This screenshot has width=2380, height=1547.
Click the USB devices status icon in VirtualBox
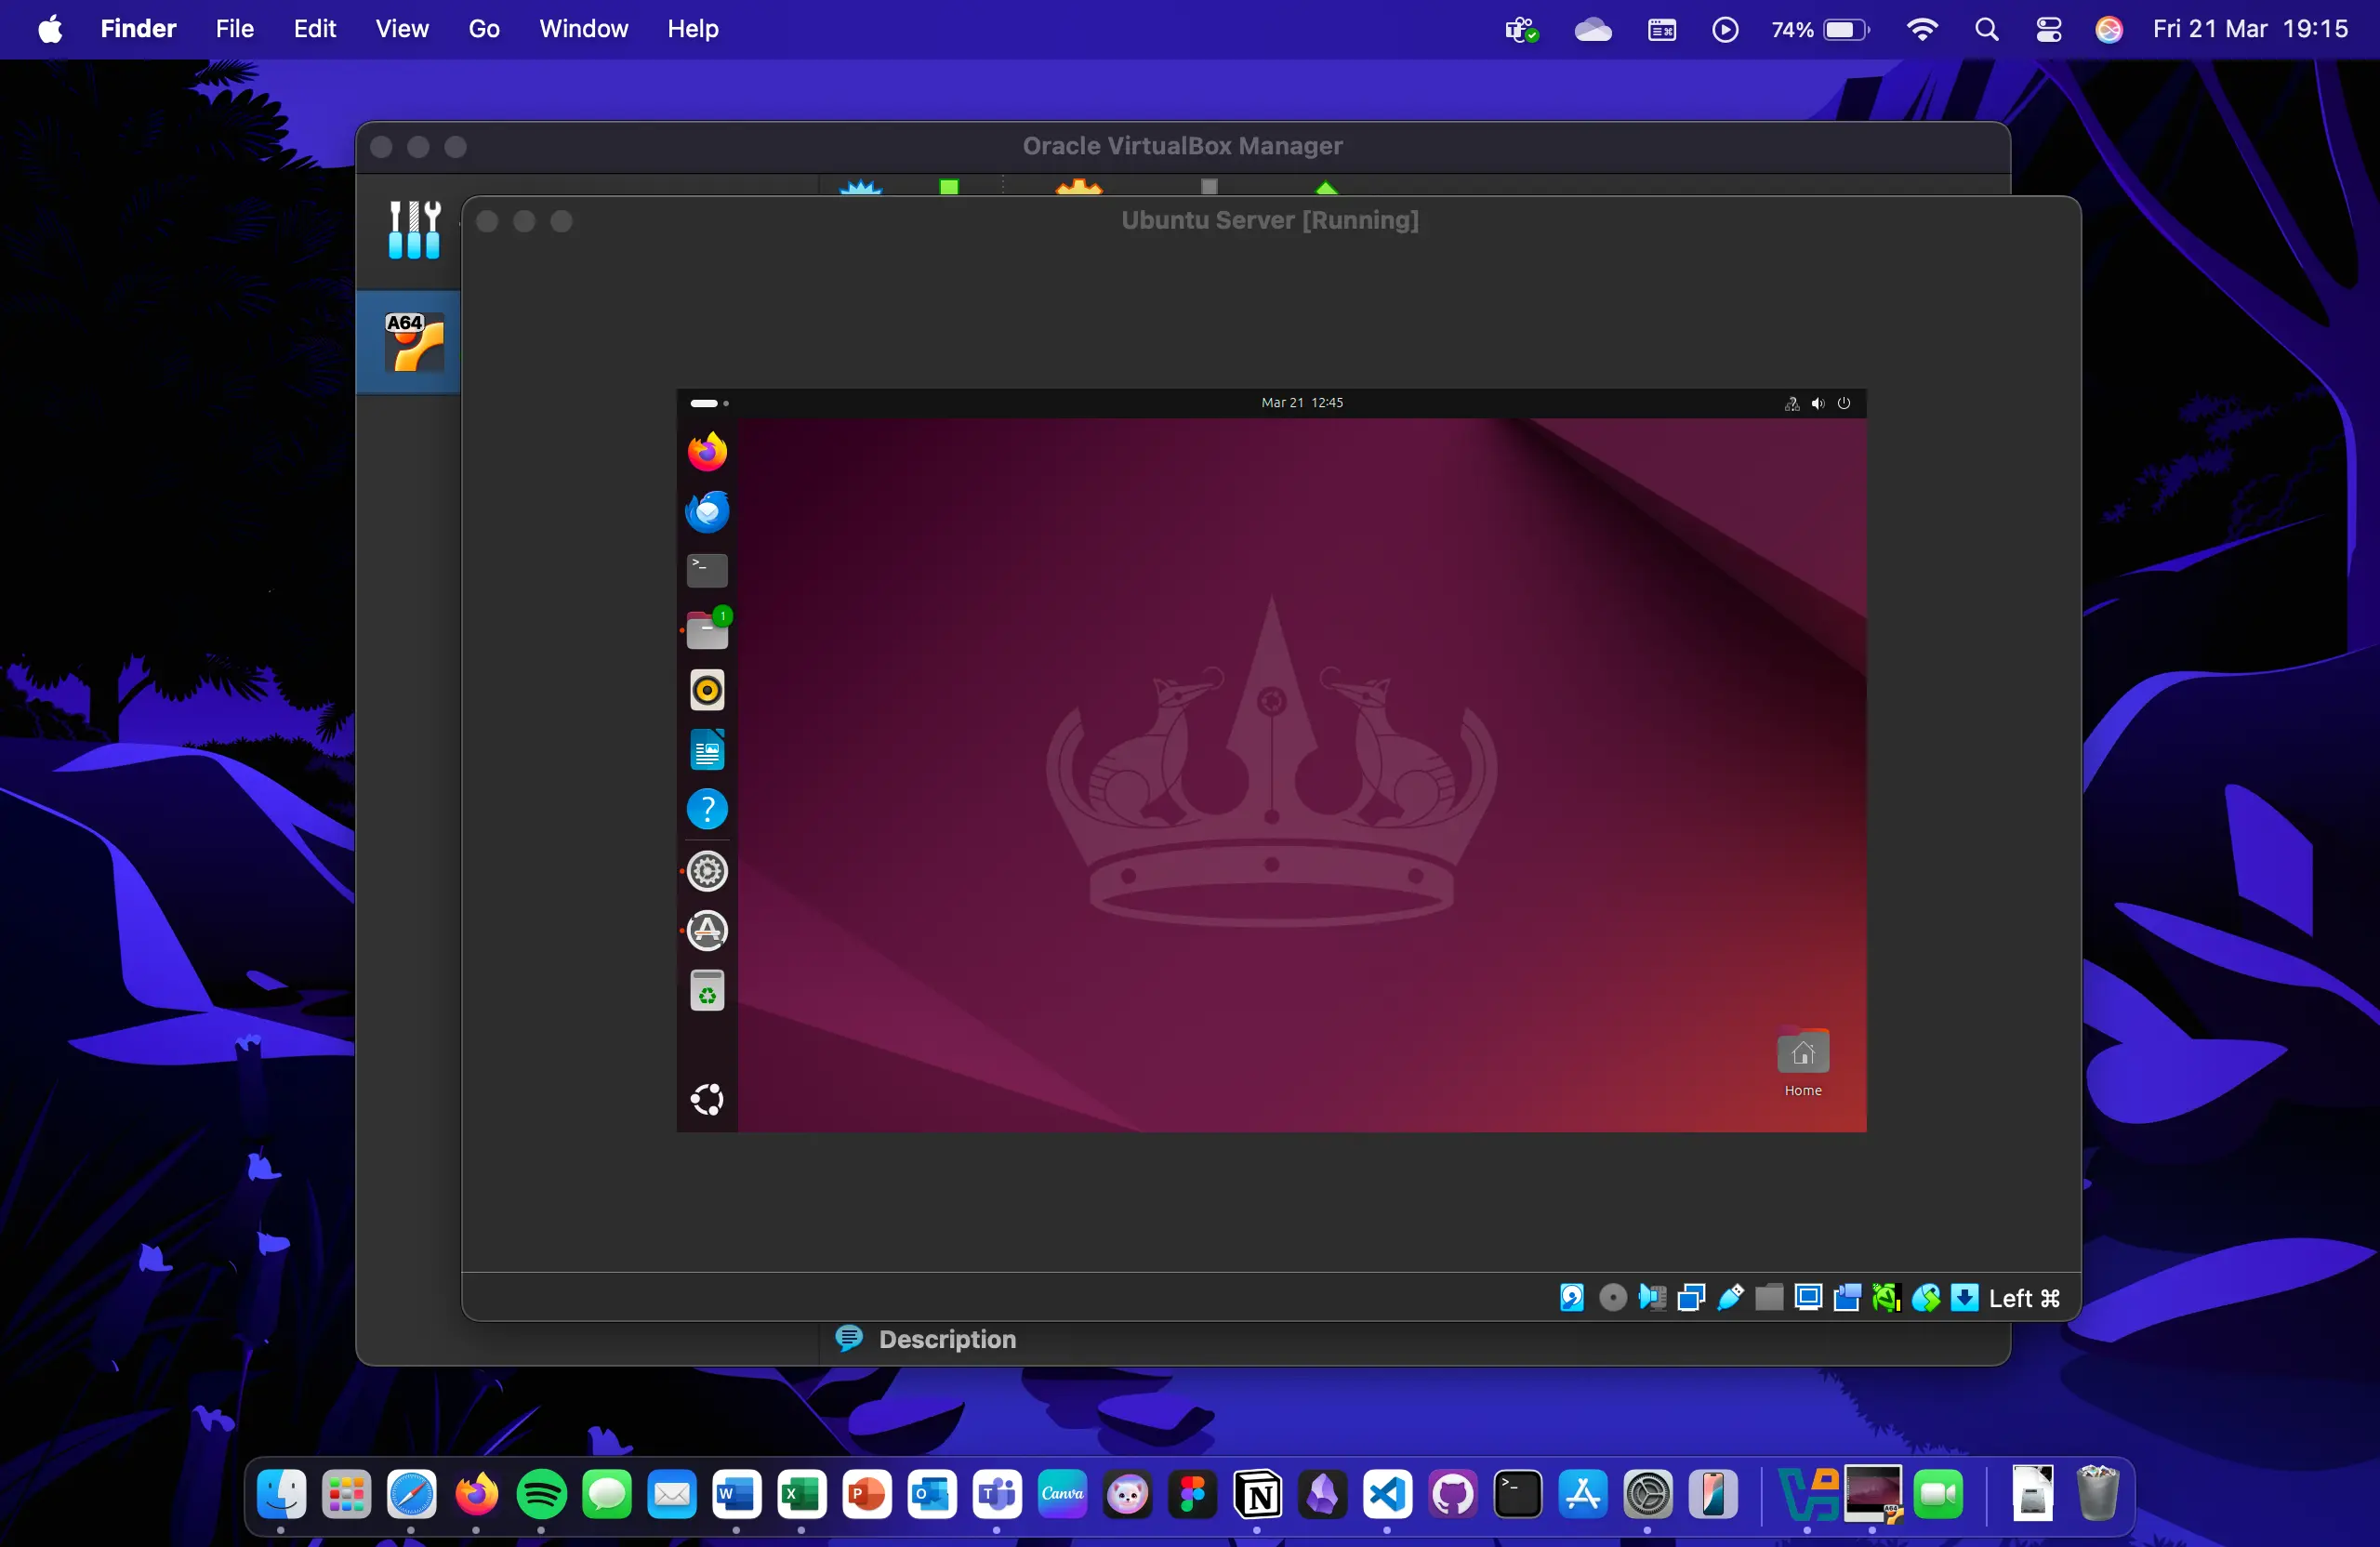[1729, 1297]
